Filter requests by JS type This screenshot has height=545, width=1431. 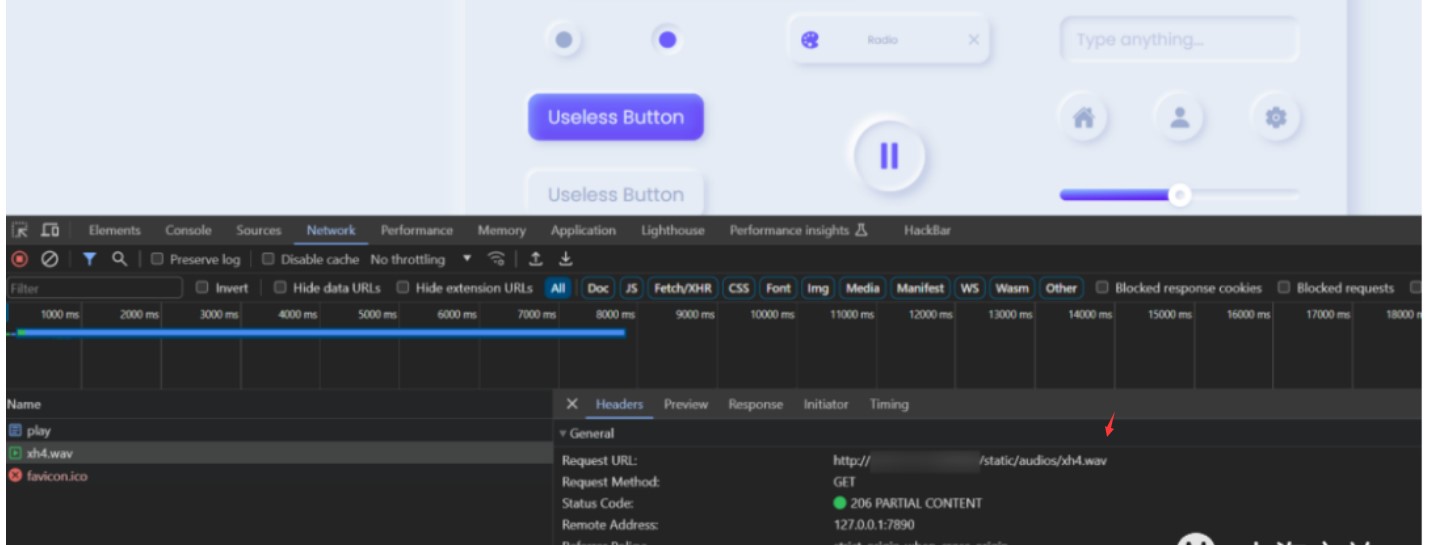pos(631,288)
